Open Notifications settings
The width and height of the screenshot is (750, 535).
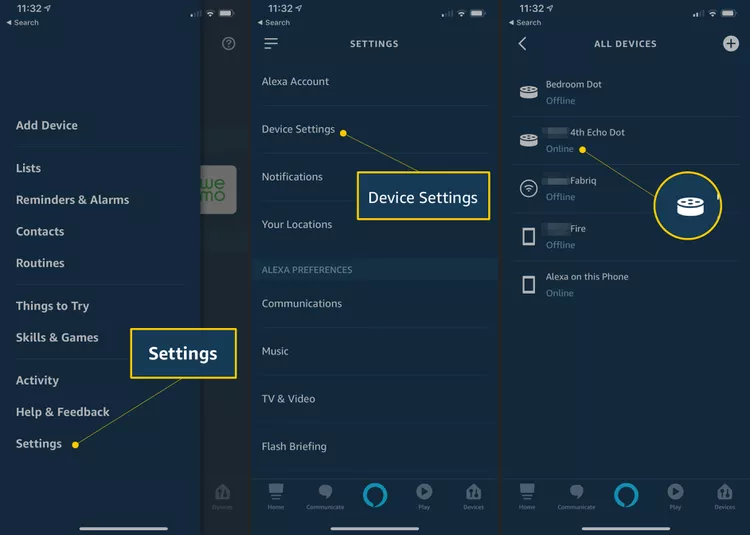pos(375,177)
